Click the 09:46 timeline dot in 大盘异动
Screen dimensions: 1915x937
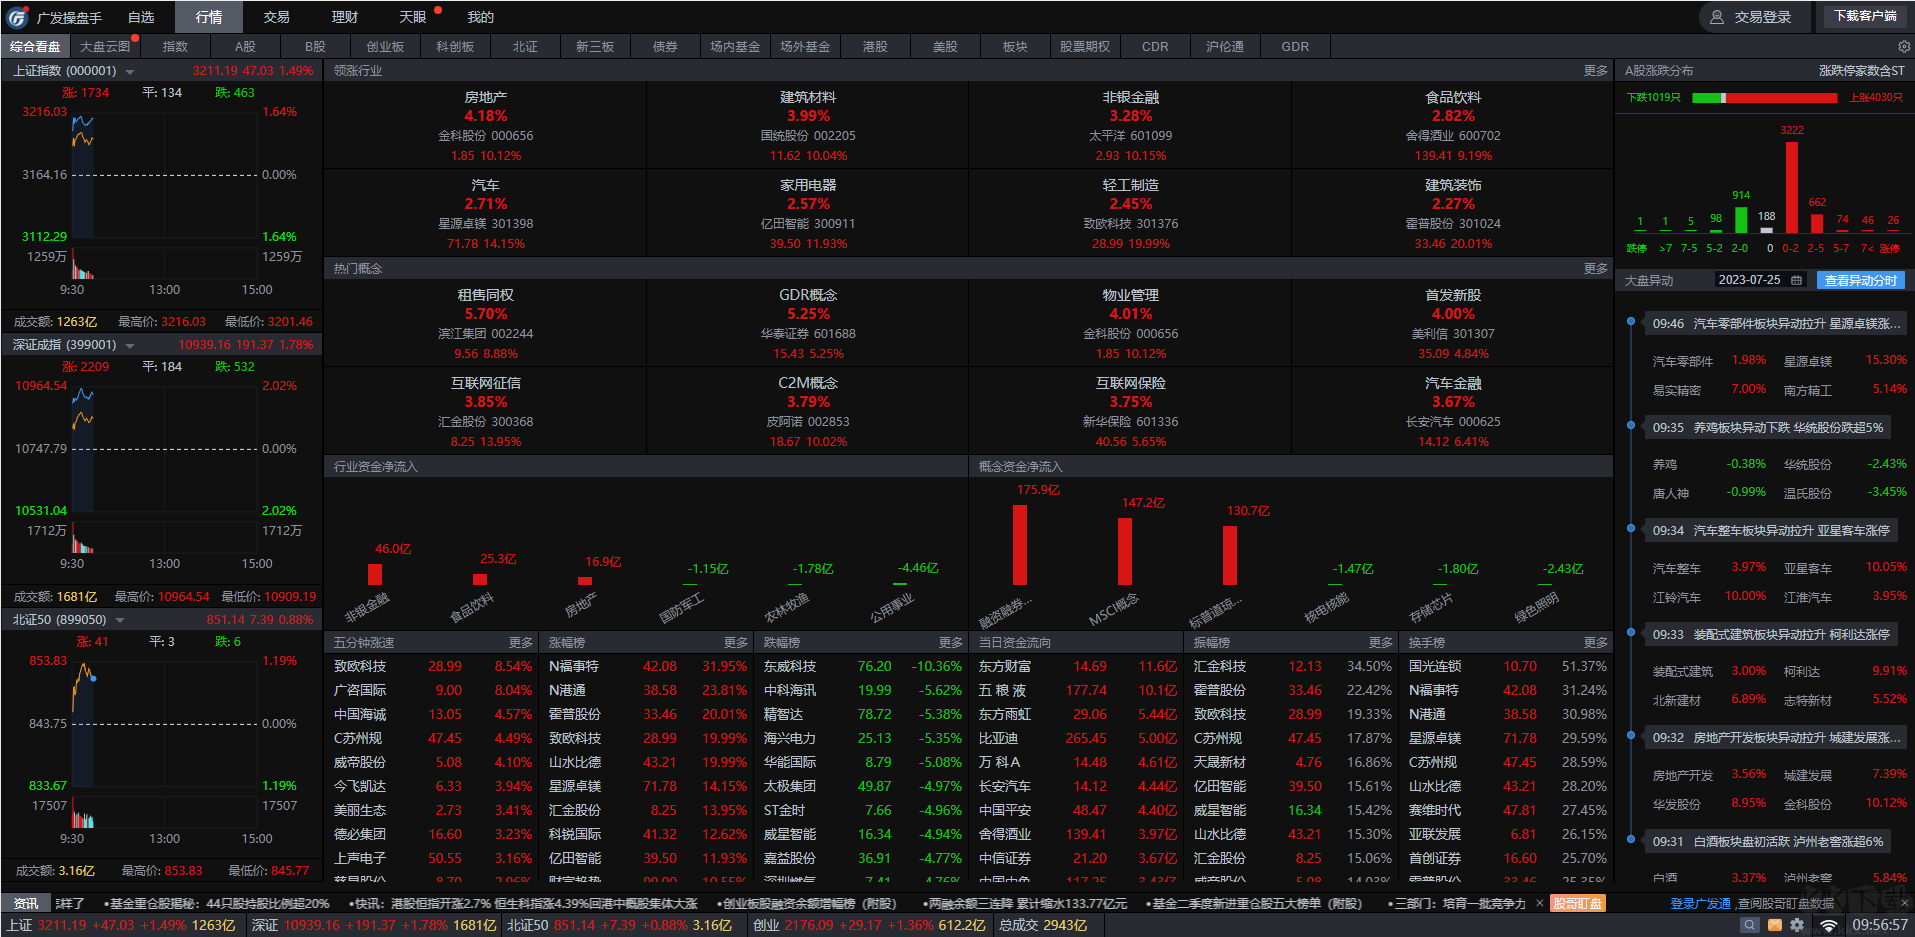click(x=1631, y=322)
